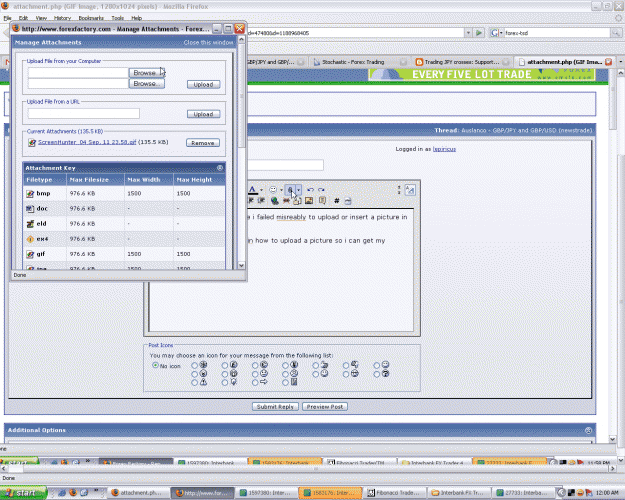Click the 'gif' filetype row
The width and height of the screenshot is (625, 500).
[x=124, y=254]
